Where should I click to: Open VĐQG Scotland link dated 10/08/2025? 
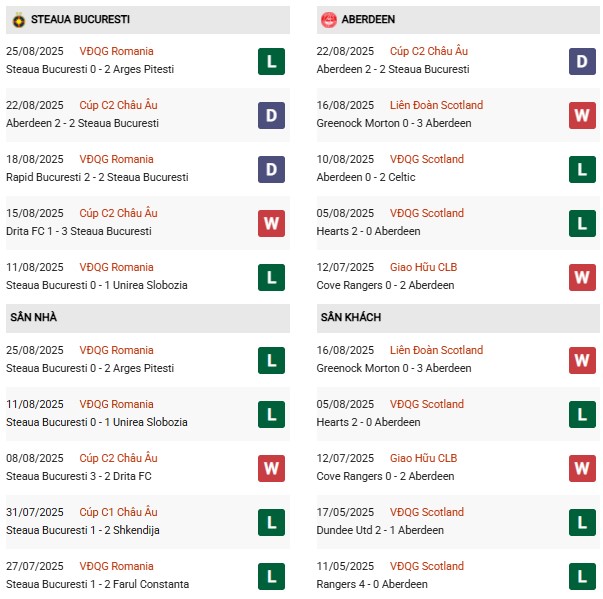[427, 159]
